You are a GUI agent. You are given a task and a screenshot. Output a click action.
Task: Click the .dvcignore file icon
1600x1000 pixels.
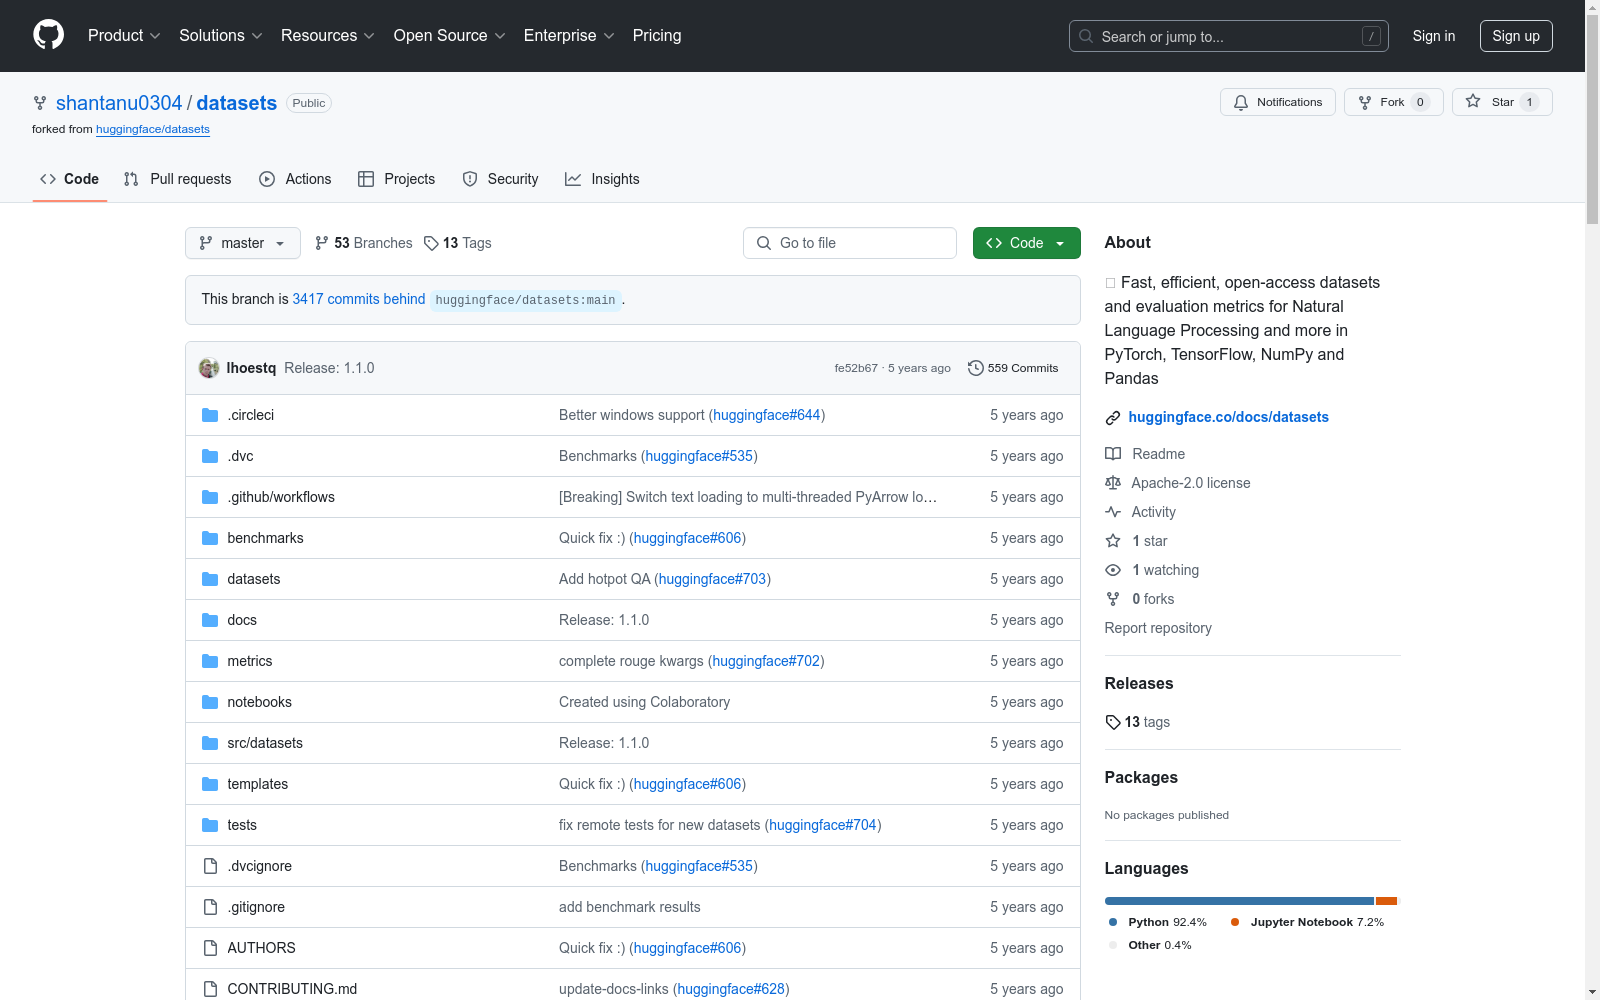(210, 866)
